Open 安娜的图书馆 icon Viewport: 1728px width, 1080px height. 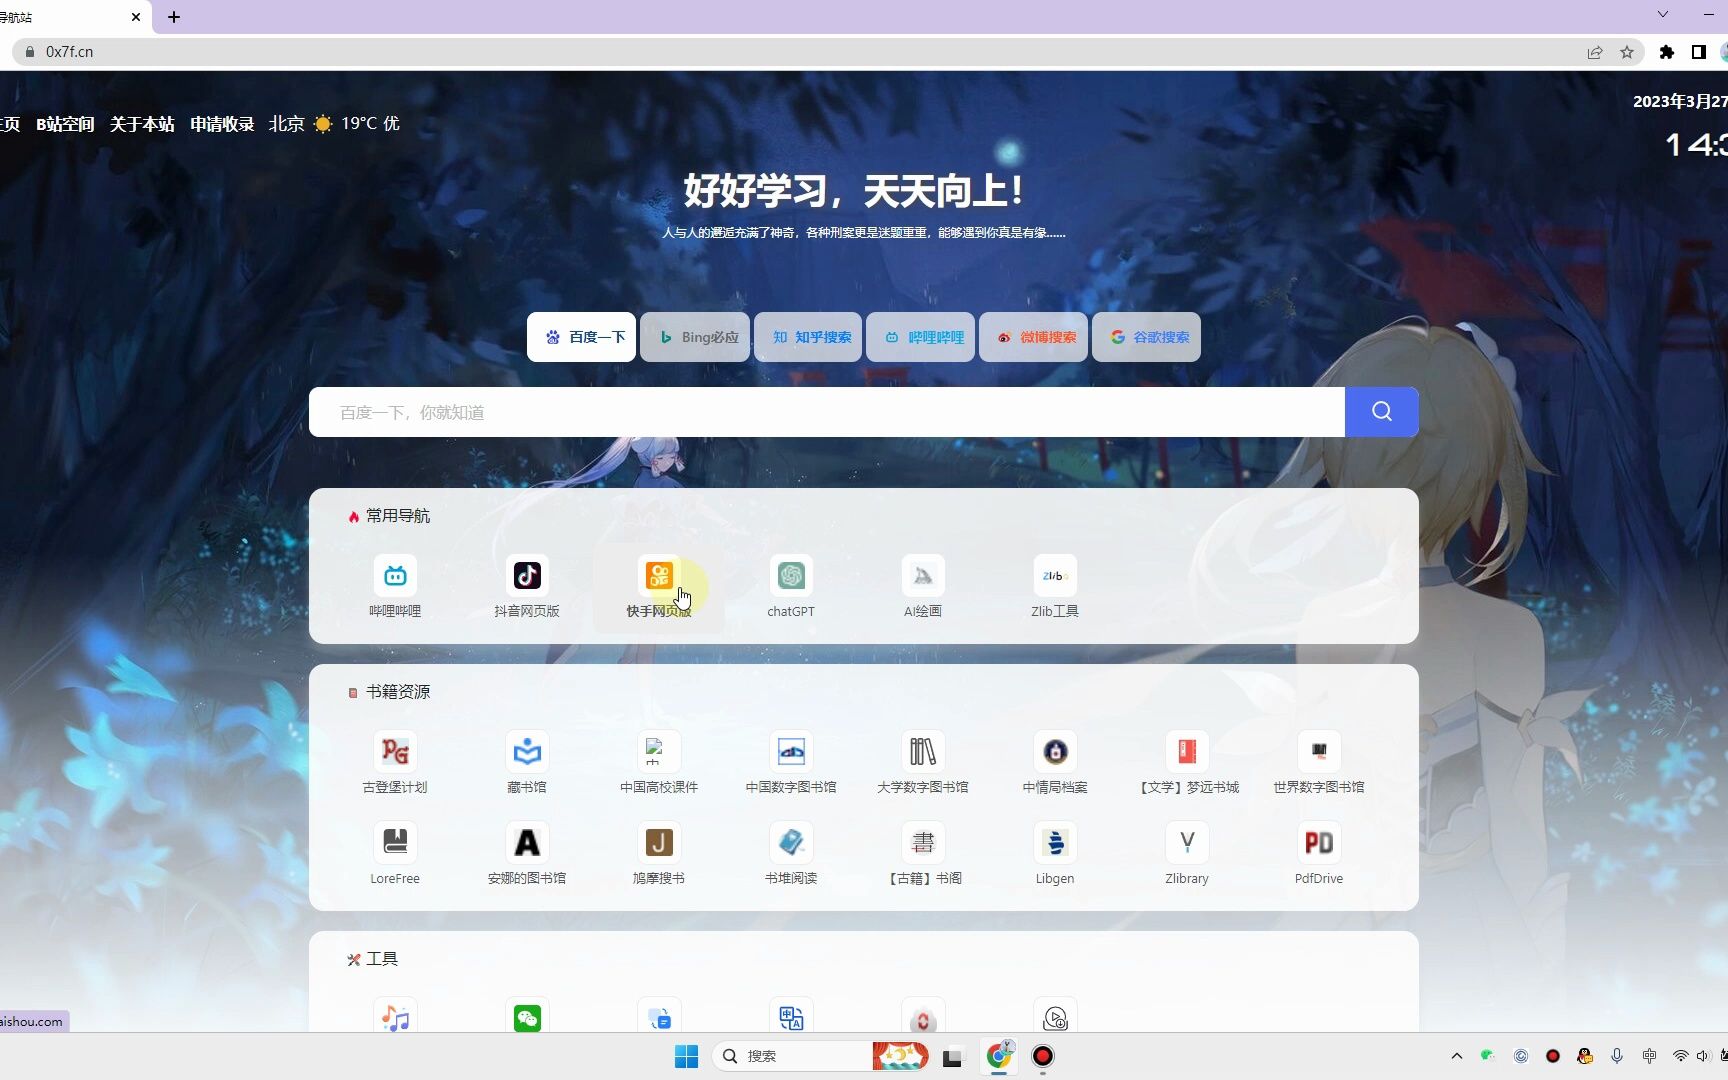[x=527, y=843]
